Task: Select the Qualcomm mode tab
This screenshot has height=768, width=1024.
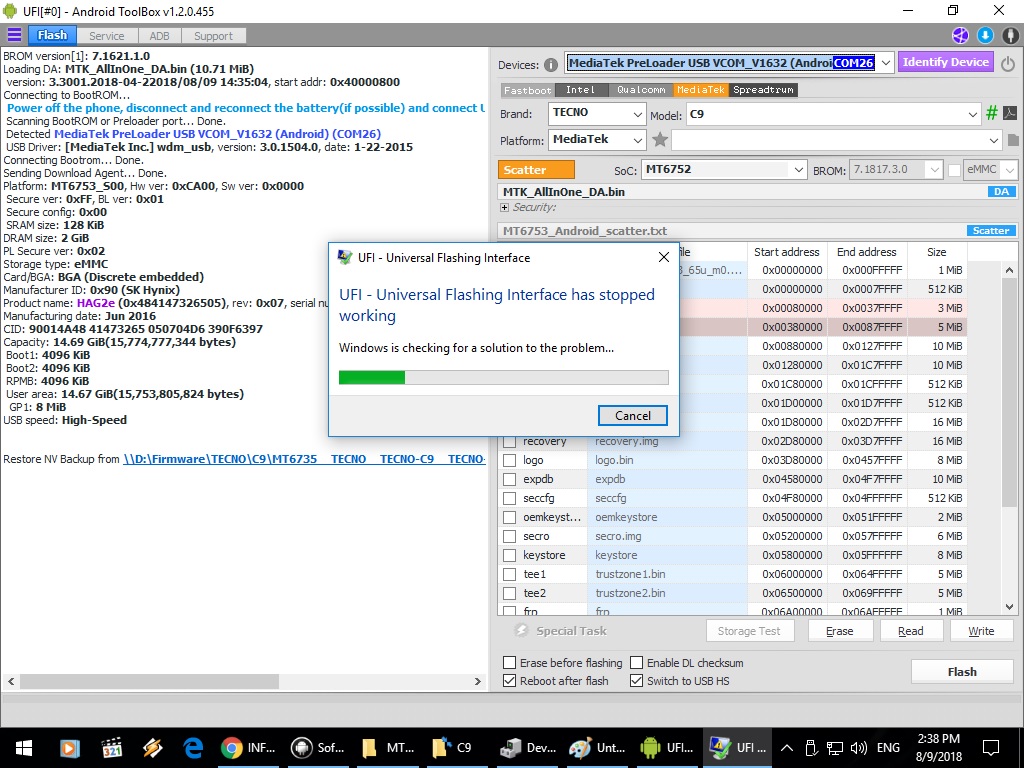Action: [641, 90]
